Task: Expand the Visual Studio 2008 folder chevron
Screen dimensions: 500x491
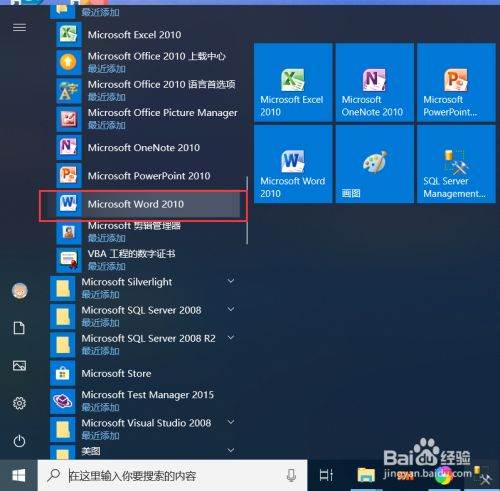Action: (231, 422)
